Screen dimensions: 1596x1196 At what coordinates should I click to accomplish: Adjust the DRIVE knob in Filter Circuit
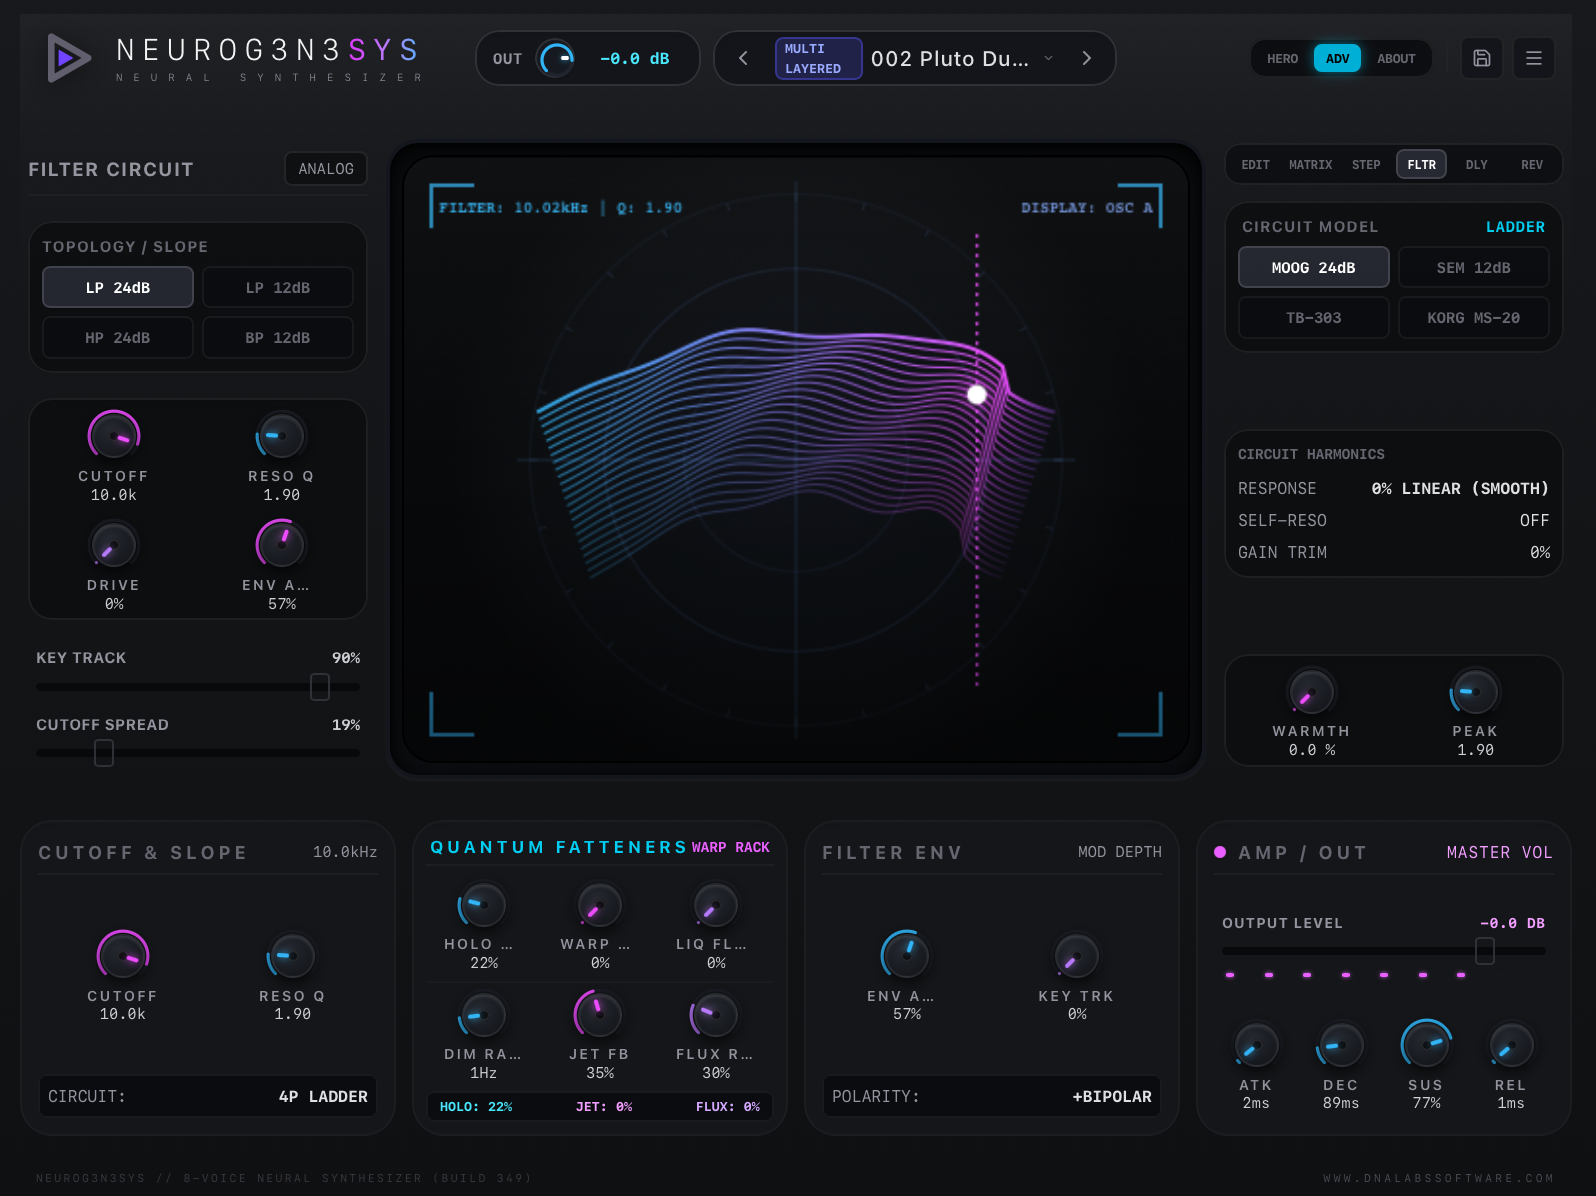tap(113, 545)
